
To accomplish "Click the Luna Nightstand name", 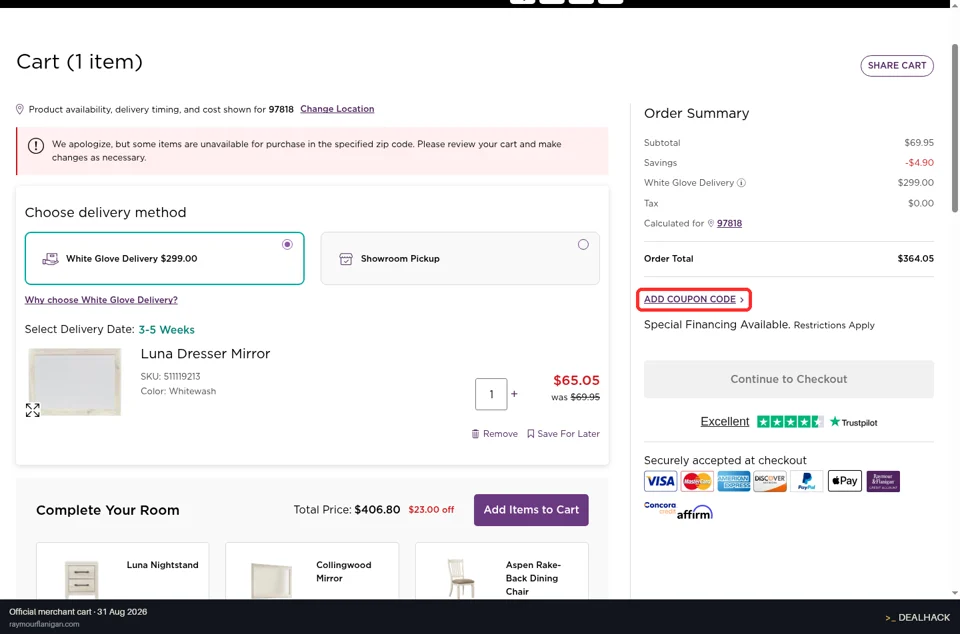I will click(162, 565).
